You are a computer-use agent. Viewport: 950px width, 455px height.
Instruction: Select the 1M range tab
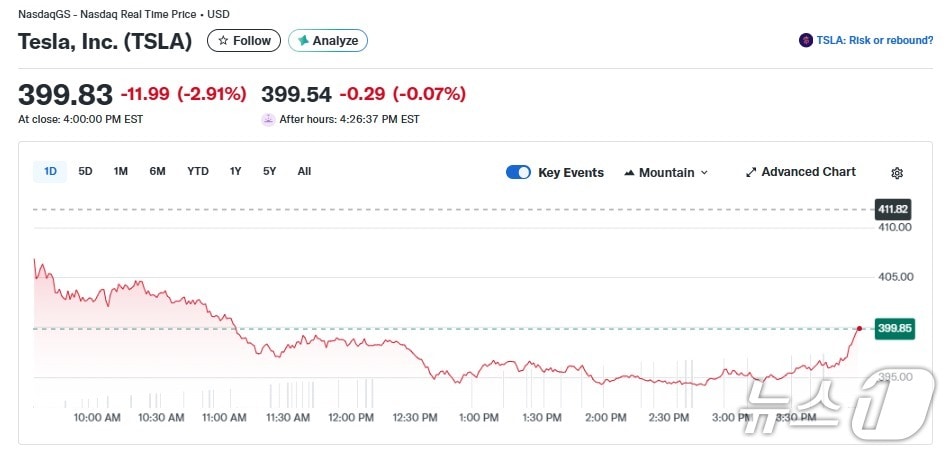121,171
